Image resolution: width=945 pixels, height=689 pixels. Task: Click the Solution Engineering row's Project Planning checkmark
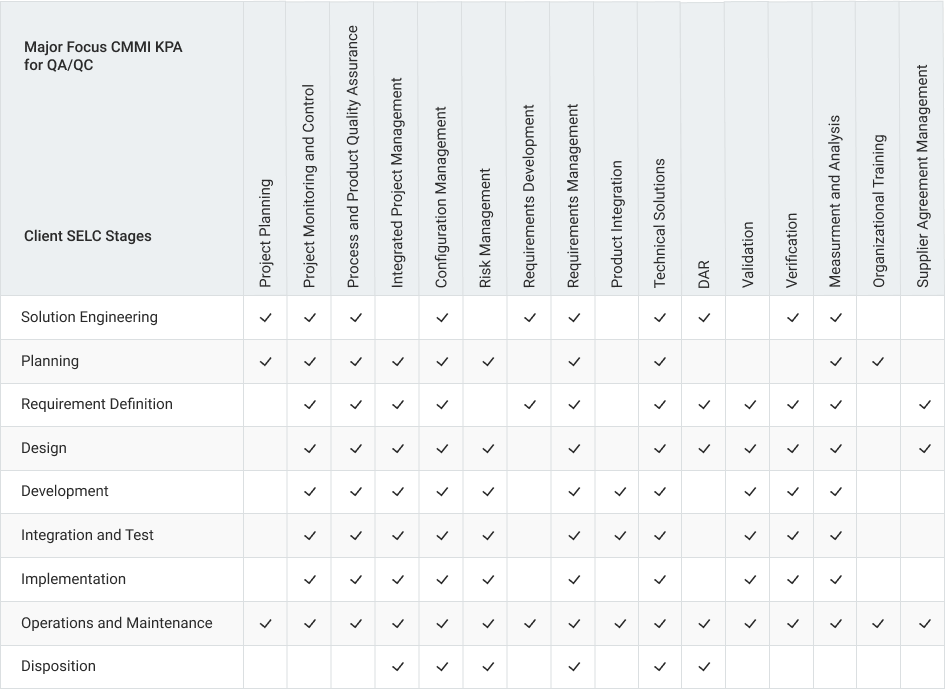click(265, 318)
